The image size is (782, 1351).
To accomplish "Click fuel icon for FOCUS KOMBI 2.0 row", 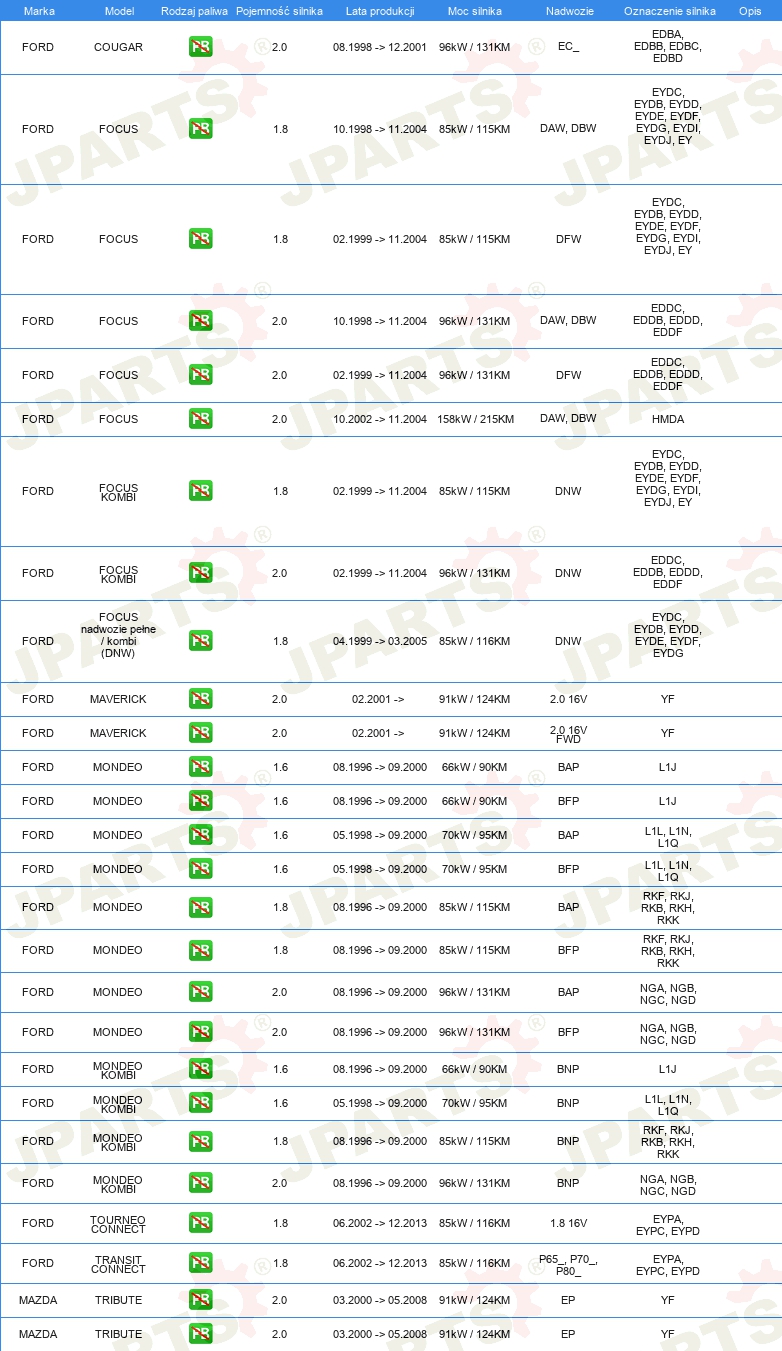I will (201, 573).
